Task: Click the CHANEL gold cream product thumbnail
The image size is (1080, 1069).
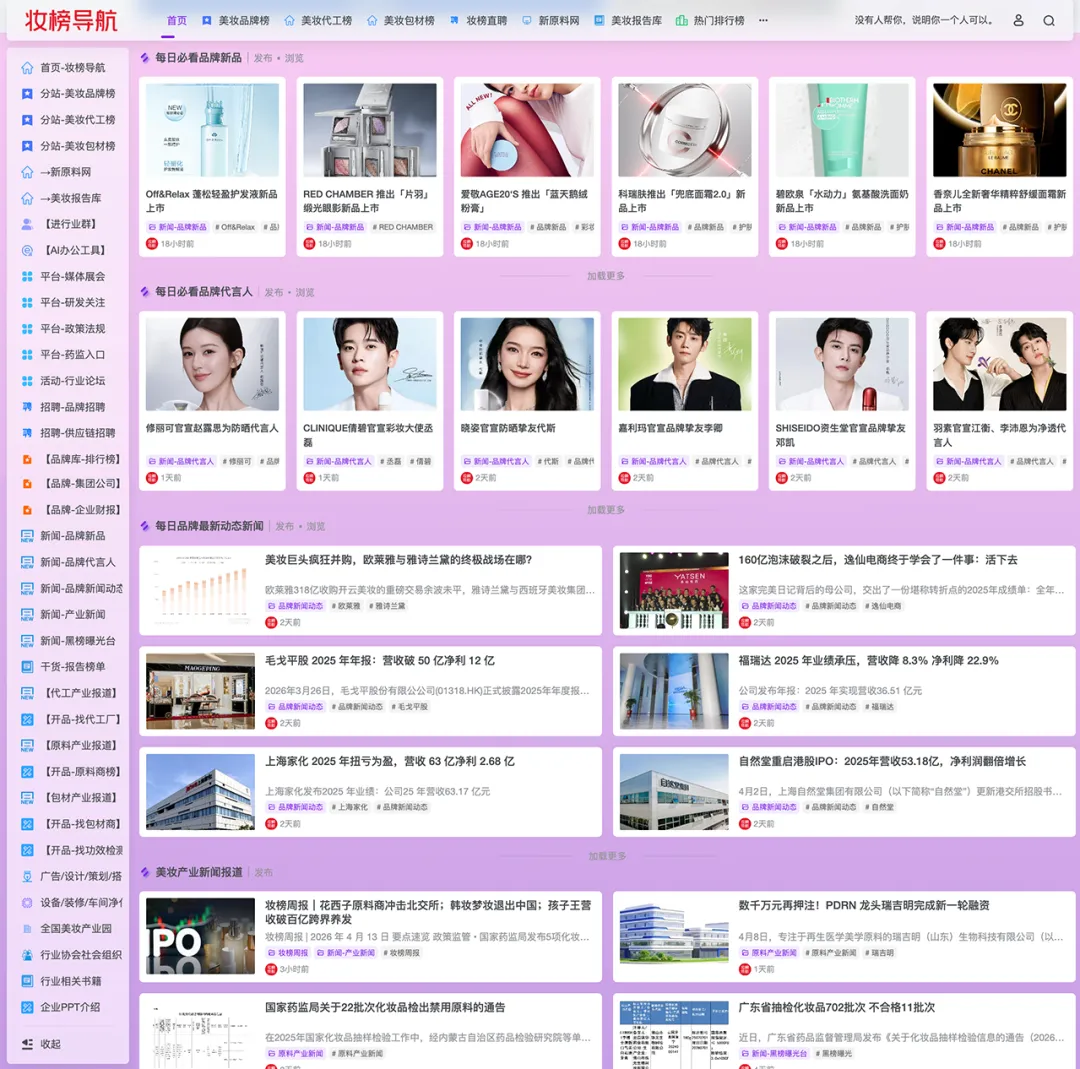Action: [x=999, y=128]
